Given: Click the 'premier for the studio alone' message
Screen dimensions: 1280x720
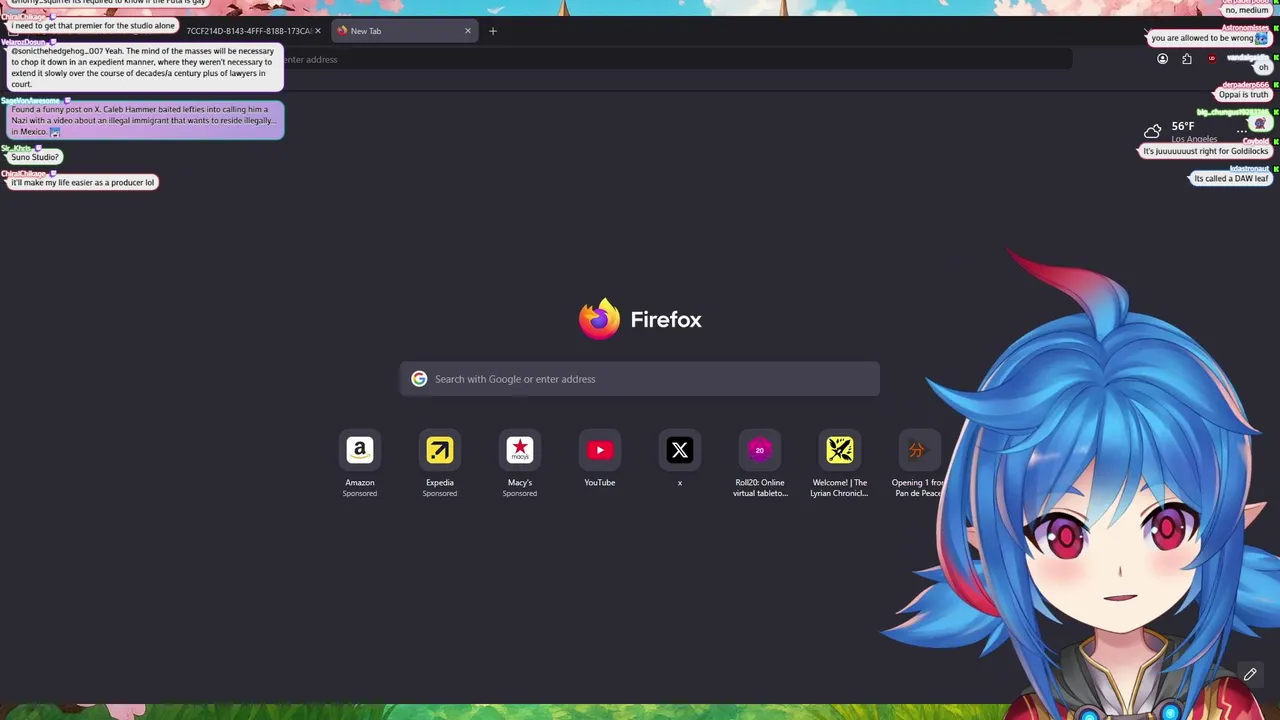Looking at the screenshot, I should point(93,26).
